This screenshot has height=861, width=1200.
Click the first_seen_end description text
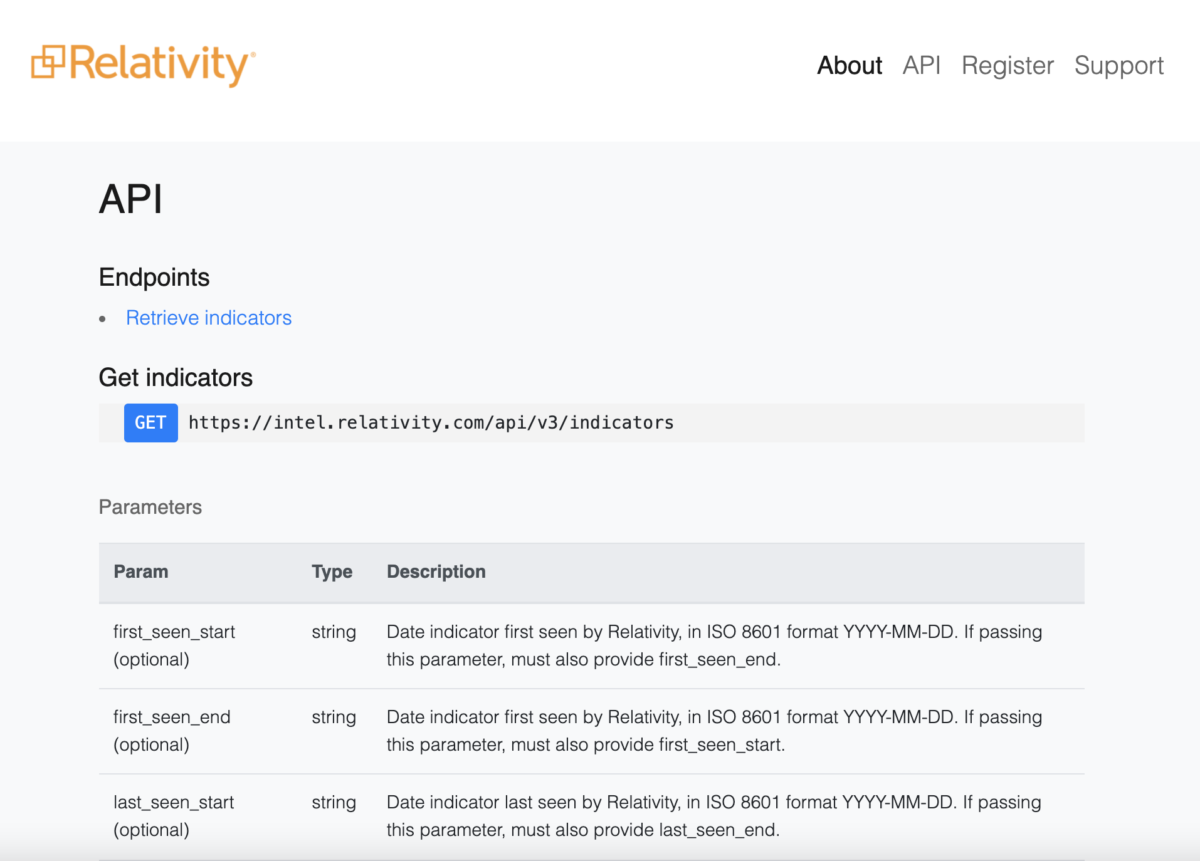[714, 731]
